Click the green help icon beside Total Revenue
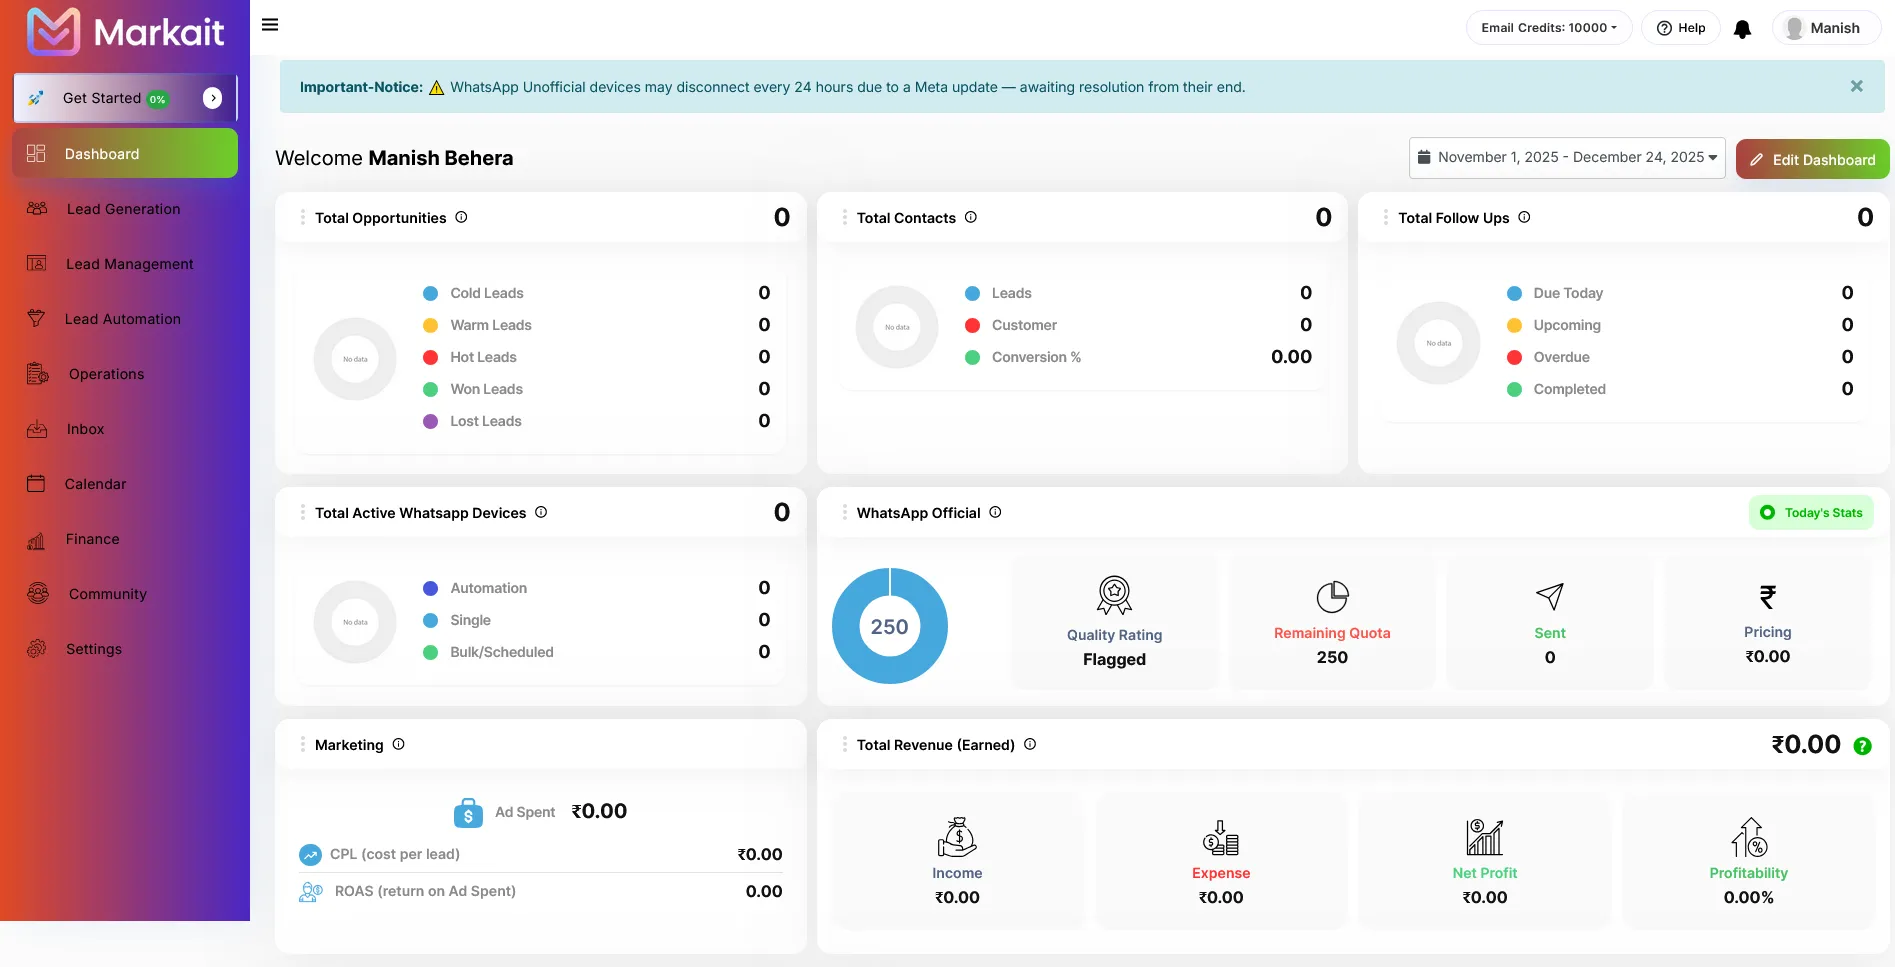Screen dimensions: 1895x967 1862,746
